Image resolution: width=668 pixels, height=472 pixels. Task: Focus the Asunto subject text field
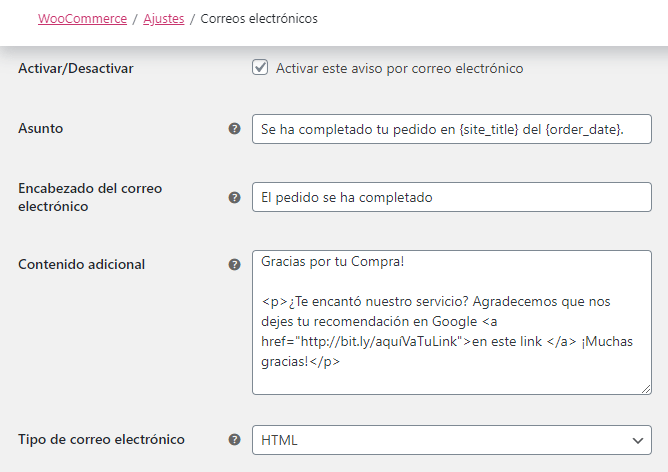click(x=452, y=129)
